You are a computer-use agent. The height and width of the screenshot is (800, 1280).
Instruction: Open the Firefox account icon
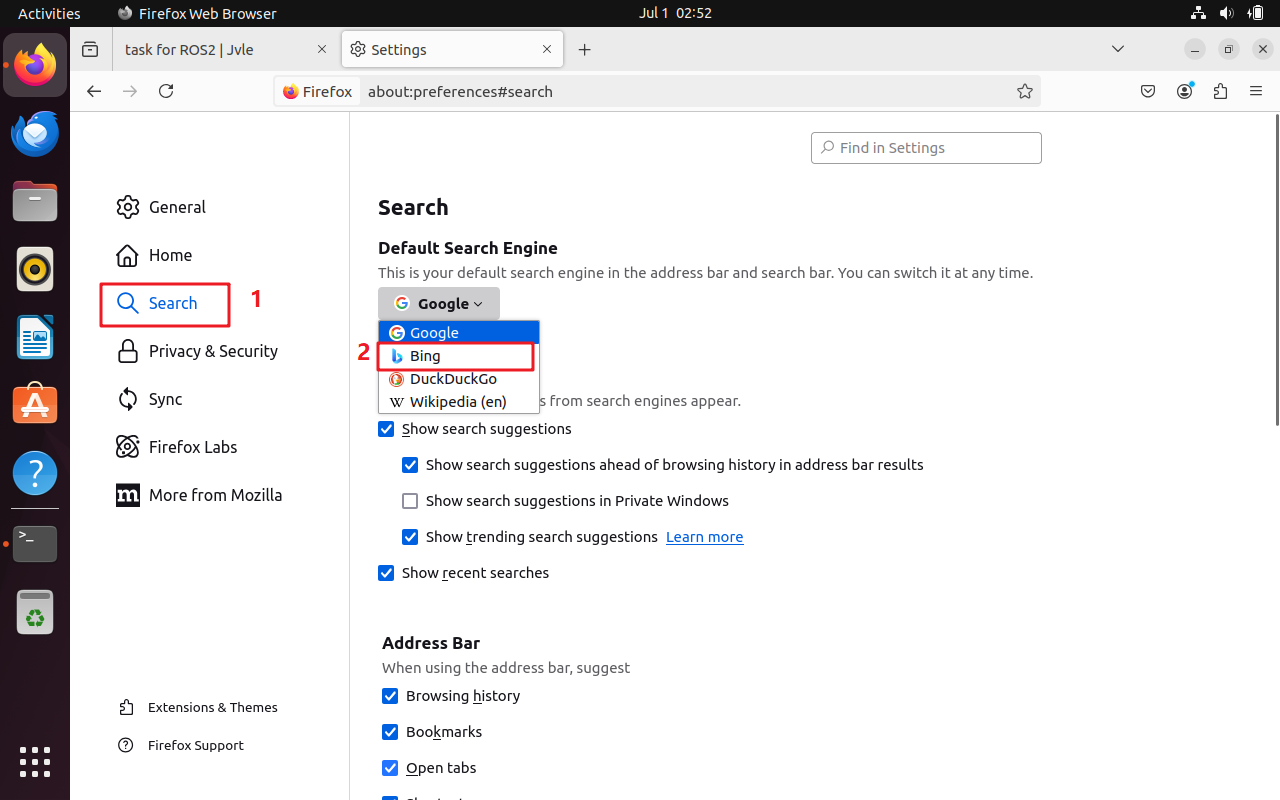(1185, 91)
